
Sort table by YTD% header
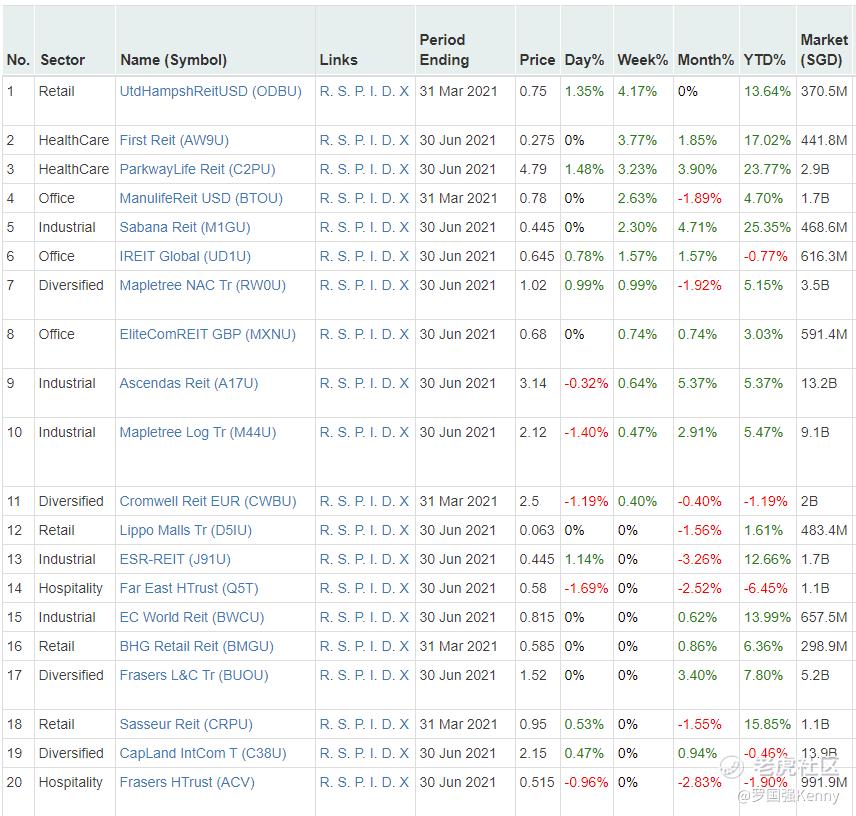764,59
